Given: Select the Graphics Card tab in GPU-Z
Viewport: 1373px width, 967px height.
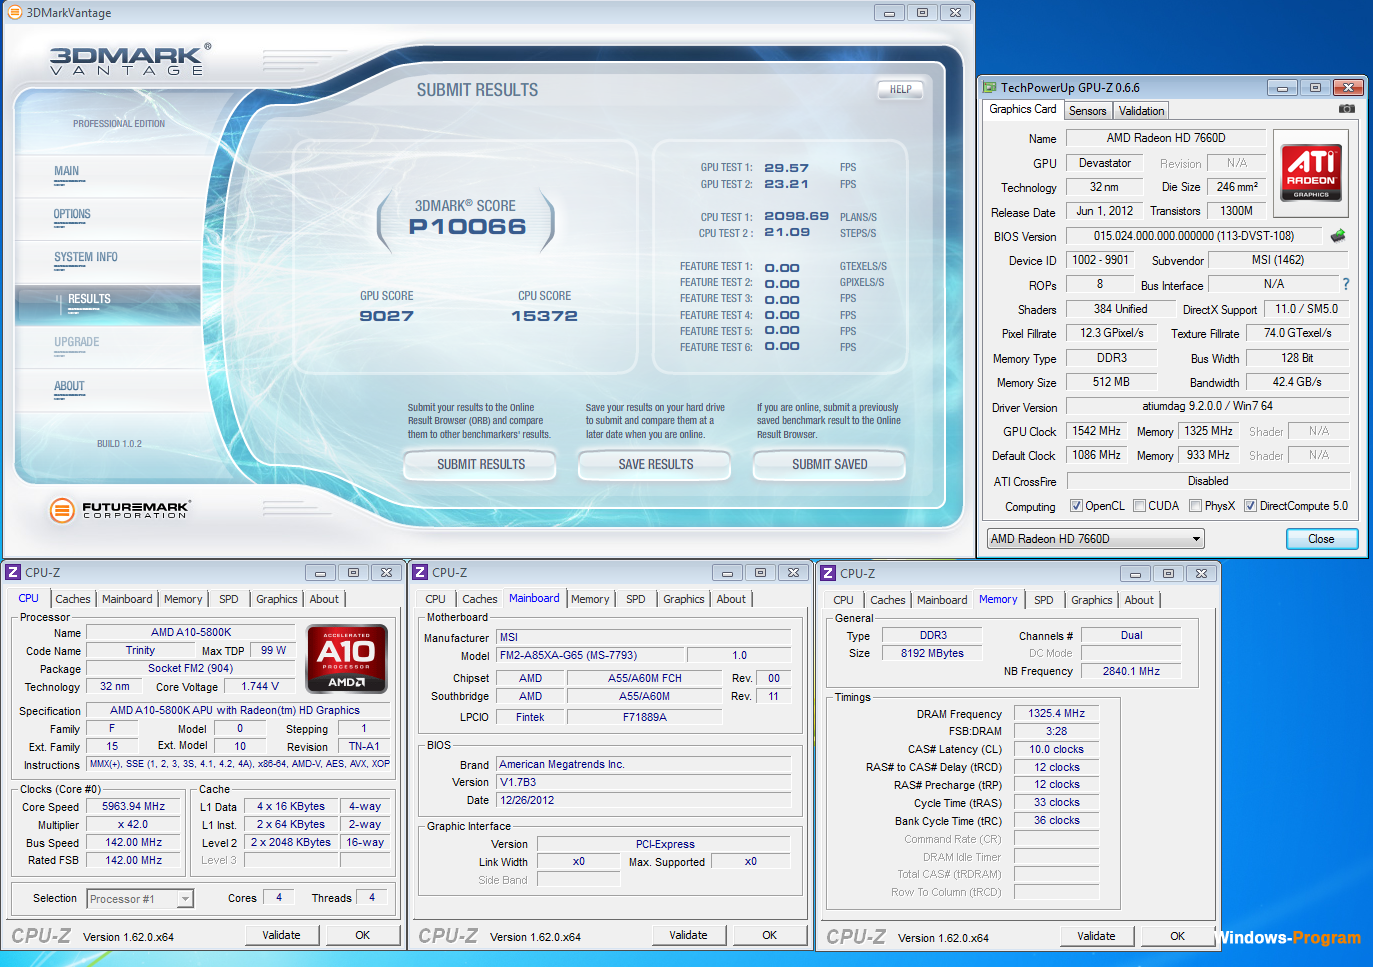Looking at the screenshot, I should pos(1022,109).
